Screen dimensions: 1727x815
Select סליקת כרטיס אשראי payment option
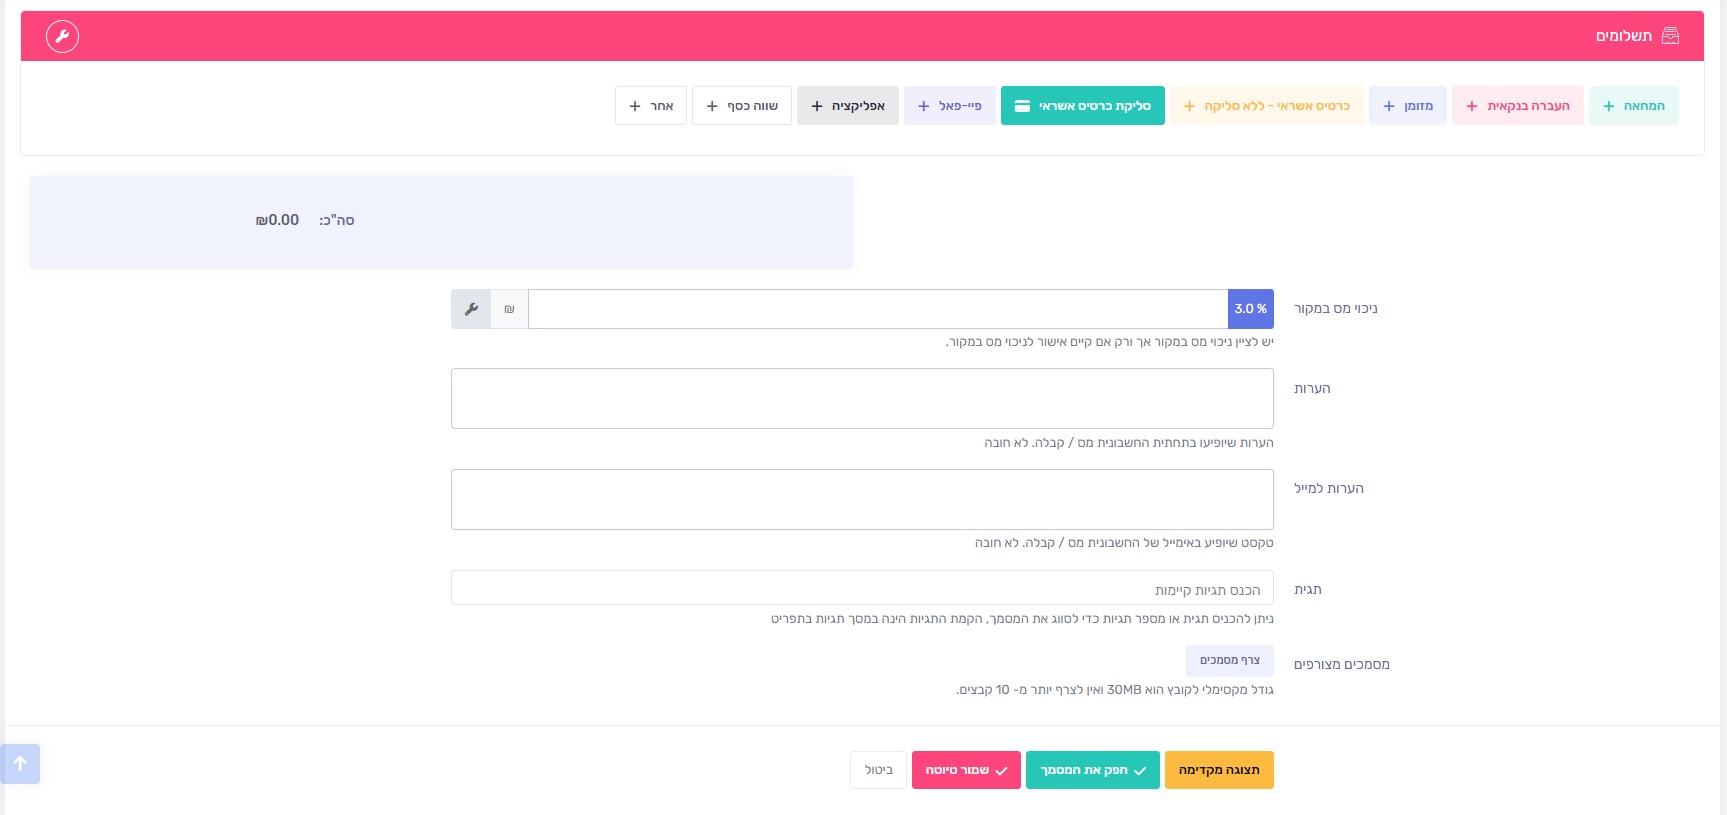click(x=1082, y=106)
